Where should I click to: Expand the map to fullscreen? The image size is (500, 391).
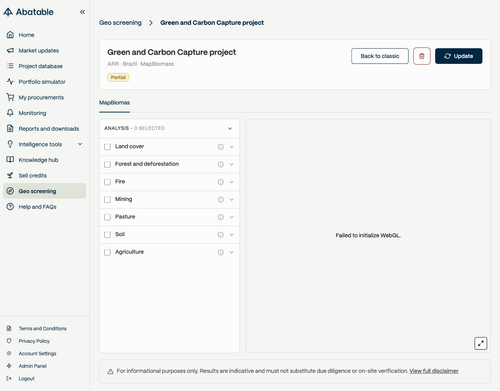(x=481, y=343)
